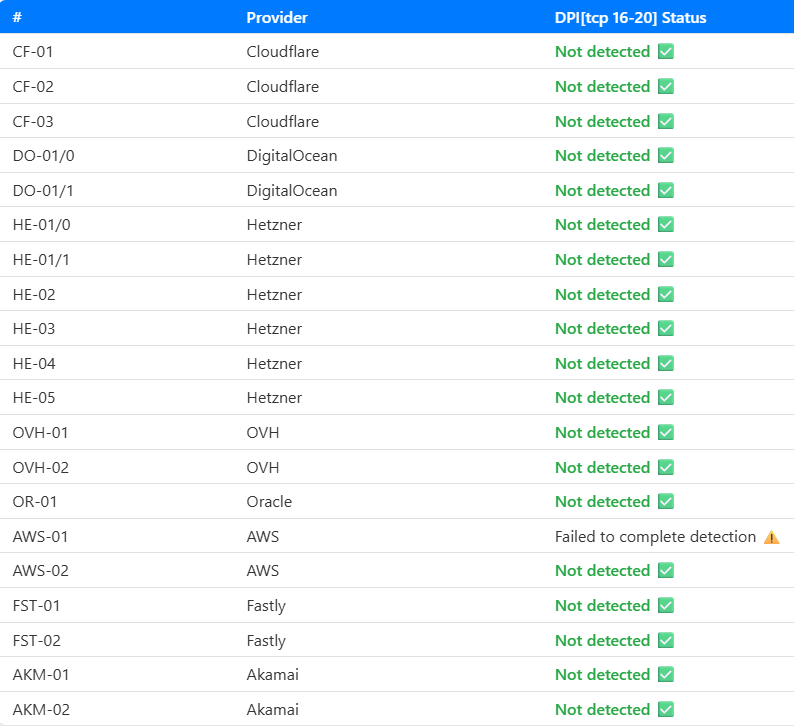The width and height of the screenshot is (794, 726).
Task: Click the green checkmark in AWS-02 row
Action: point(666,571)
